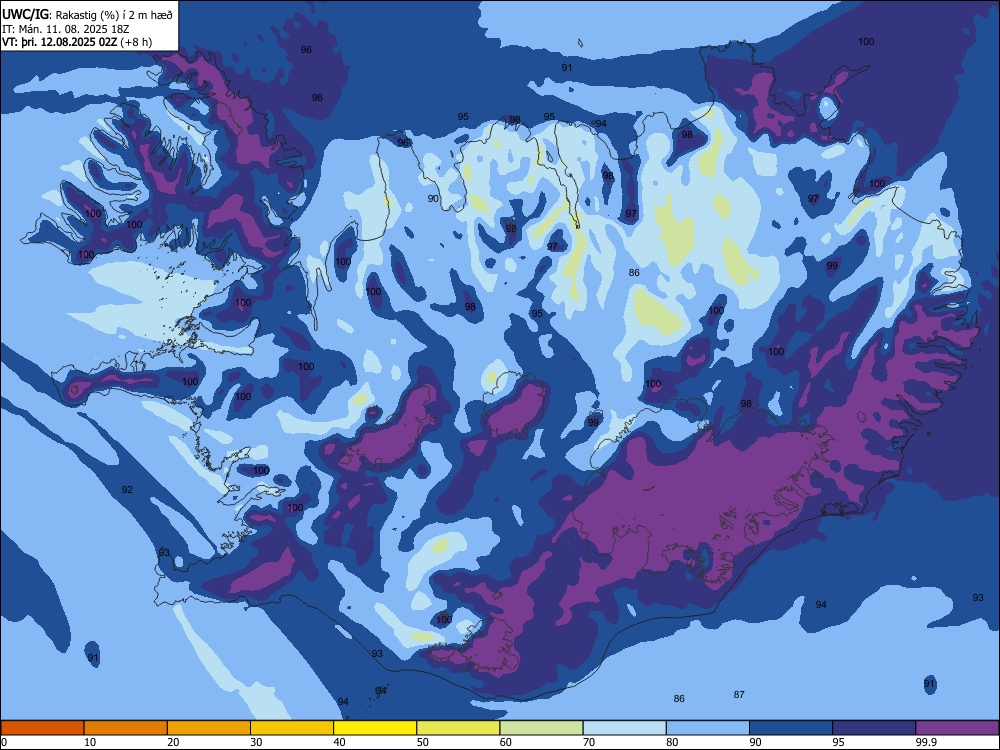Click the '99.9' legend scale label
The width and height of the screenshot is (1000, 750).
(925, 742)
